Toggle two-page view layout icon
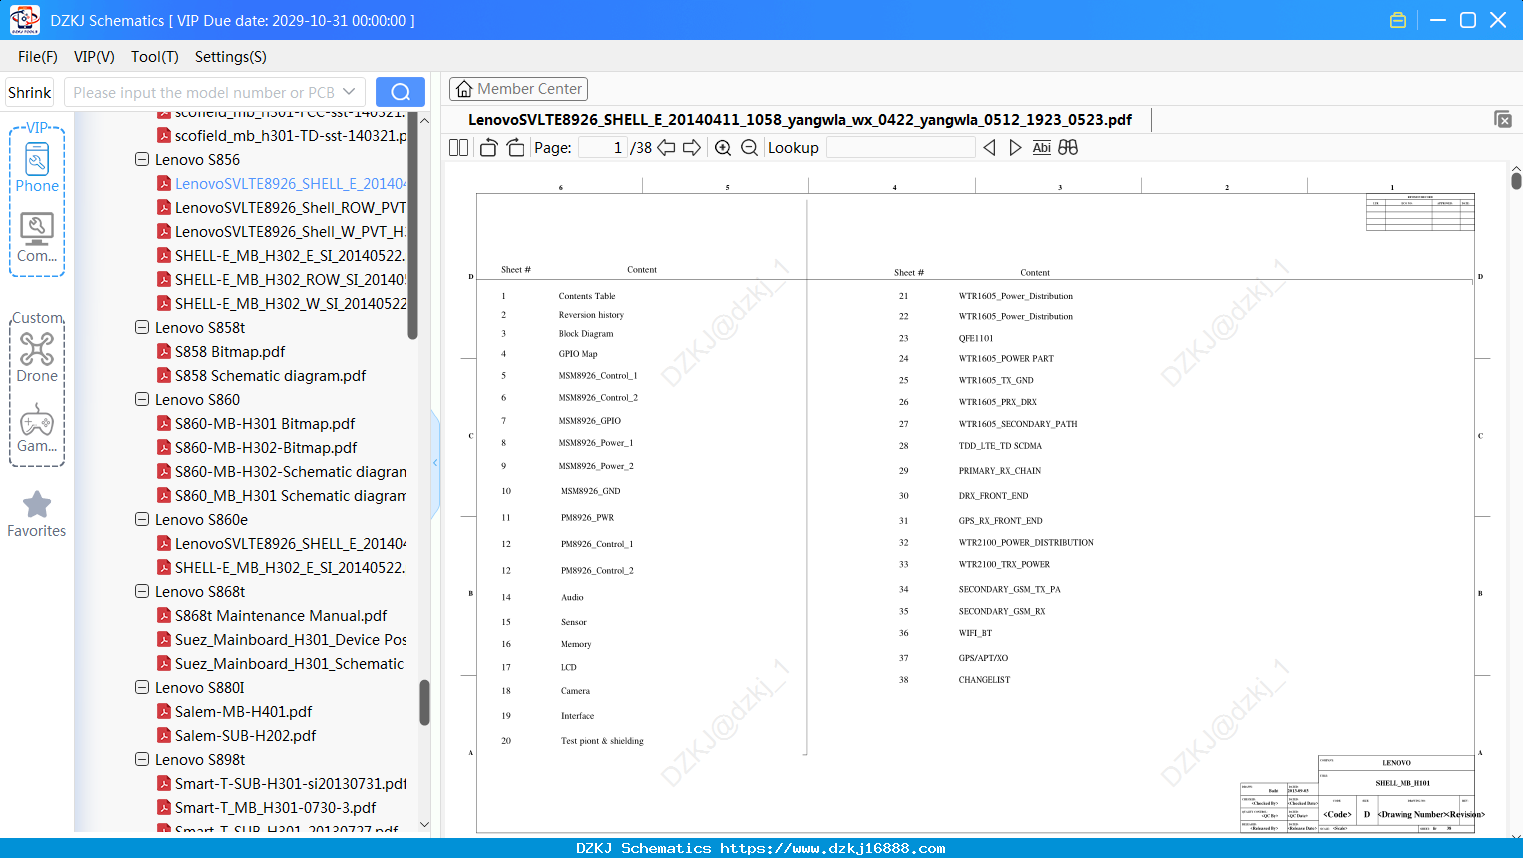1523x858 pixels. click(459, 148)
